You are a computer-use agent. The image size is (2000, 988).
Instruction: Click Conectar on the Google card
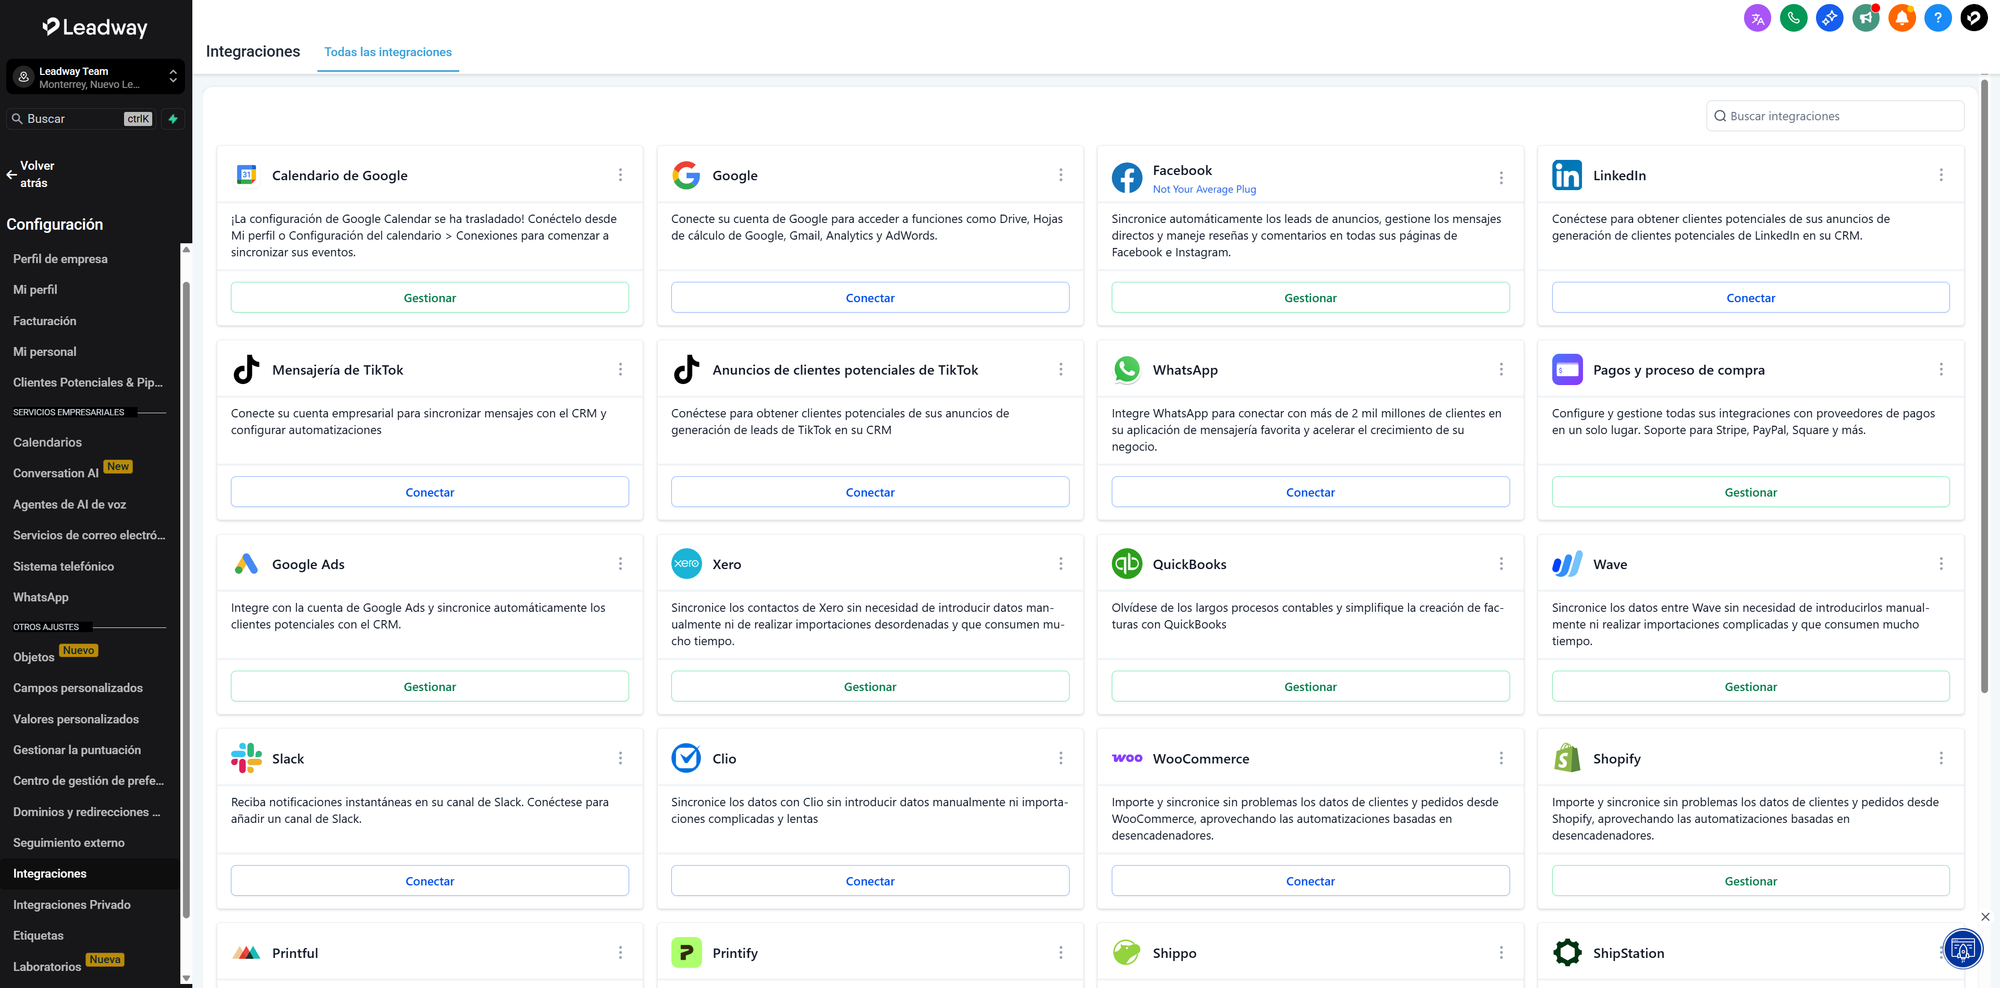click(870, 298)
